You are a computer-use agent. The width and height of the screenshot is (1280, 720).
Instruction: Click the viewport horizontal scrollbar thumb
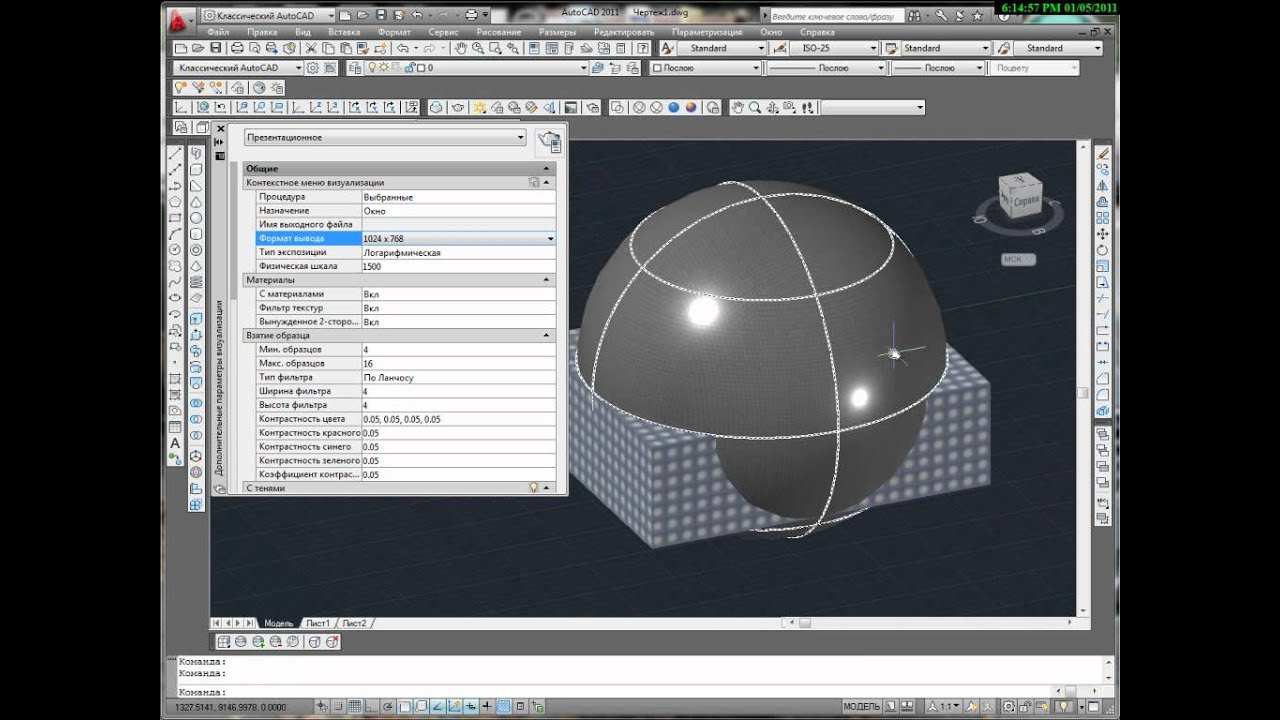tap(804, 623)
